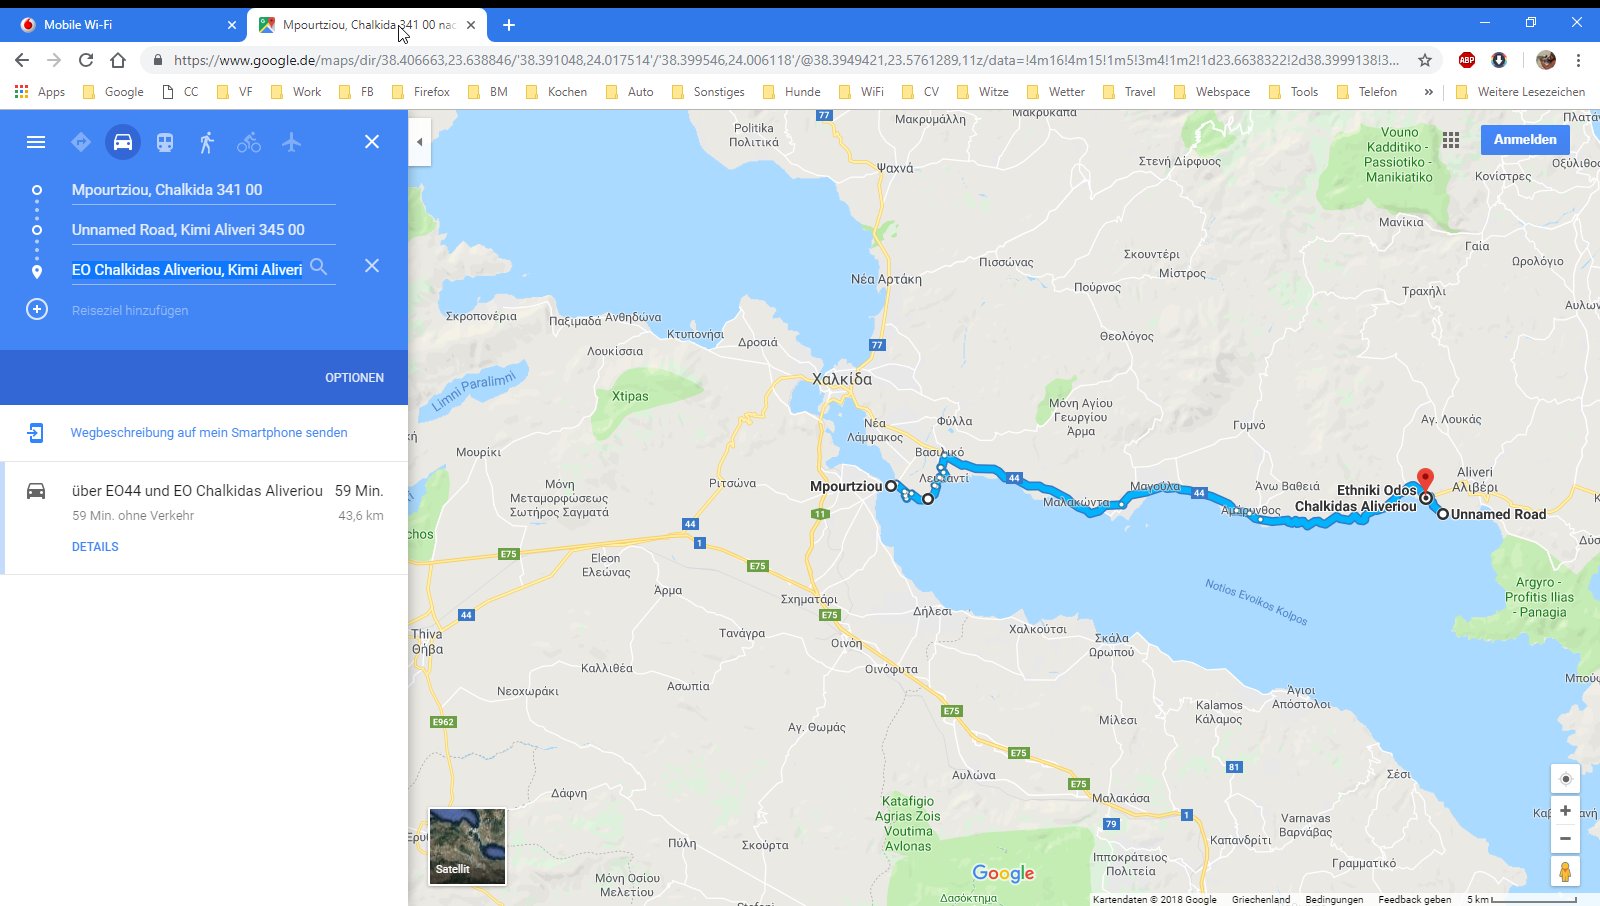Click the red destination pin on map
Screen dimensions: 1600x906
pos(1426,480)
